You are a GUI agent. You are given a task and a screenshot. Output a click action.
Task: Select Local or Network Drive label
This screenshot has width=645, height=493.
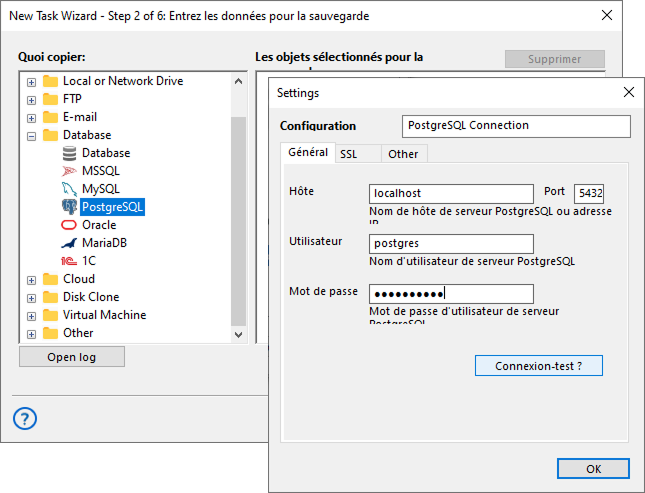(123, 81)
